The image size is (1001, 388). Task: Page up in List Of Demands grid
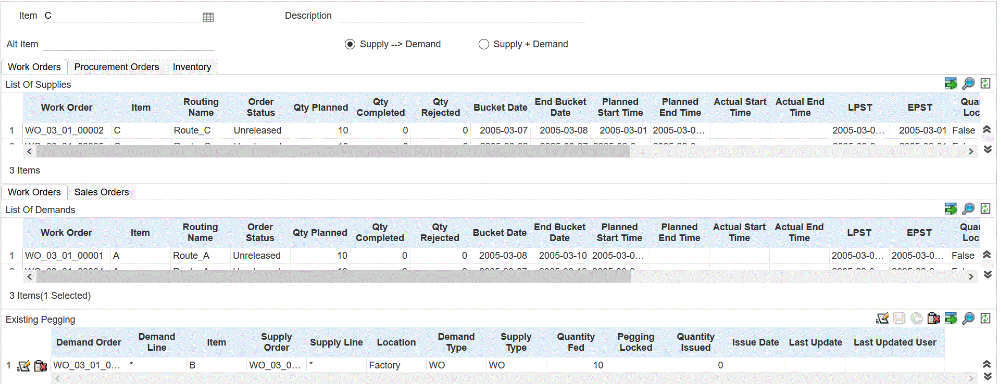[987, 255]
